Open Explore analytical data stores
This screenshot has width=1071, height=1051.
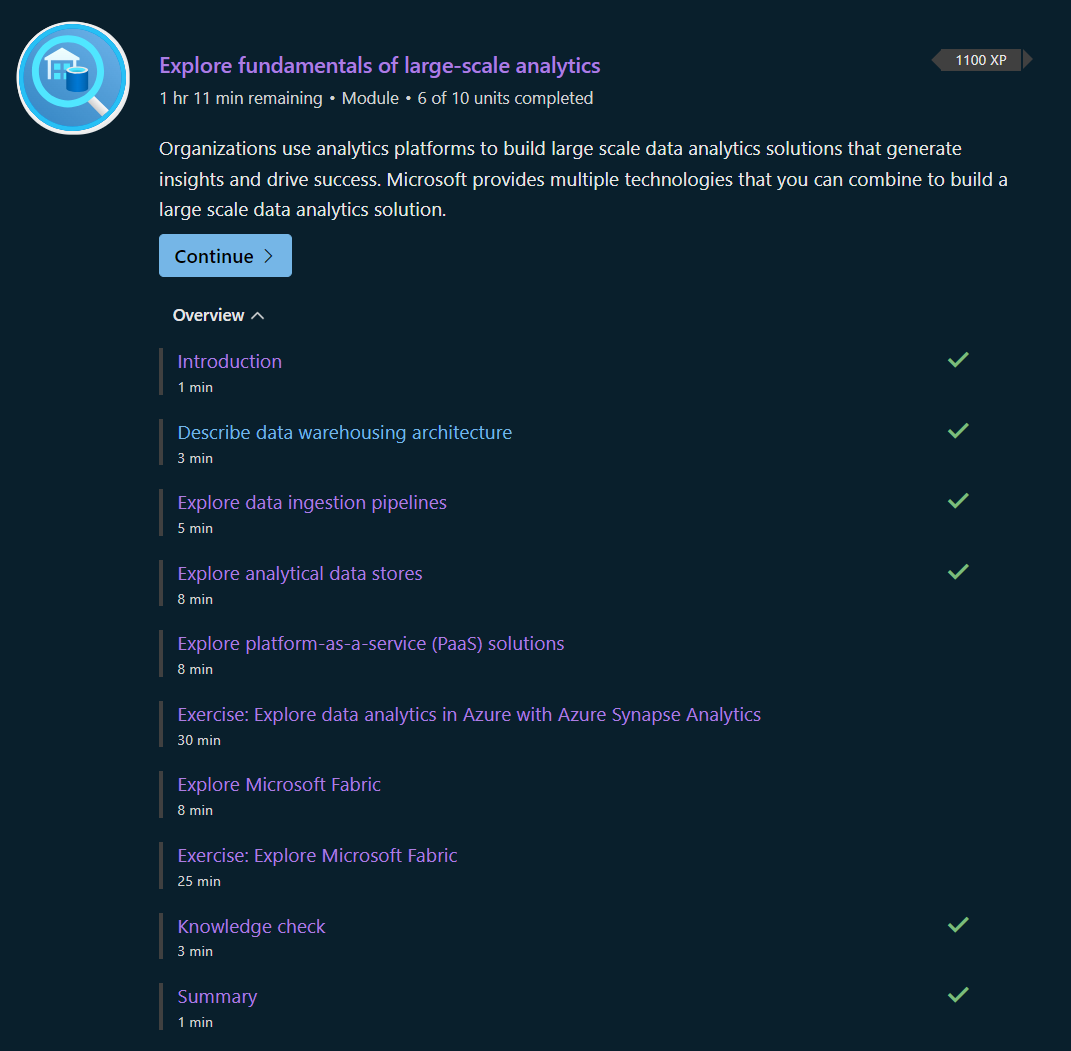pos(299,573)
